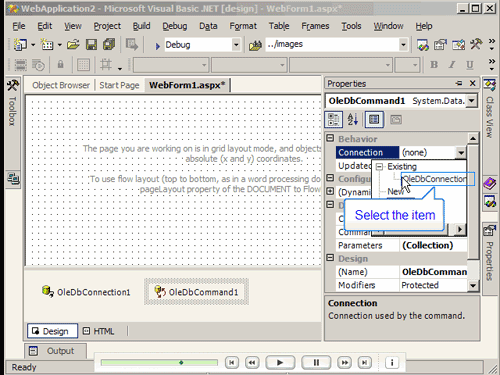
Task: Expand the (Dynamic Properties) row
Action: tap(330, 191)
